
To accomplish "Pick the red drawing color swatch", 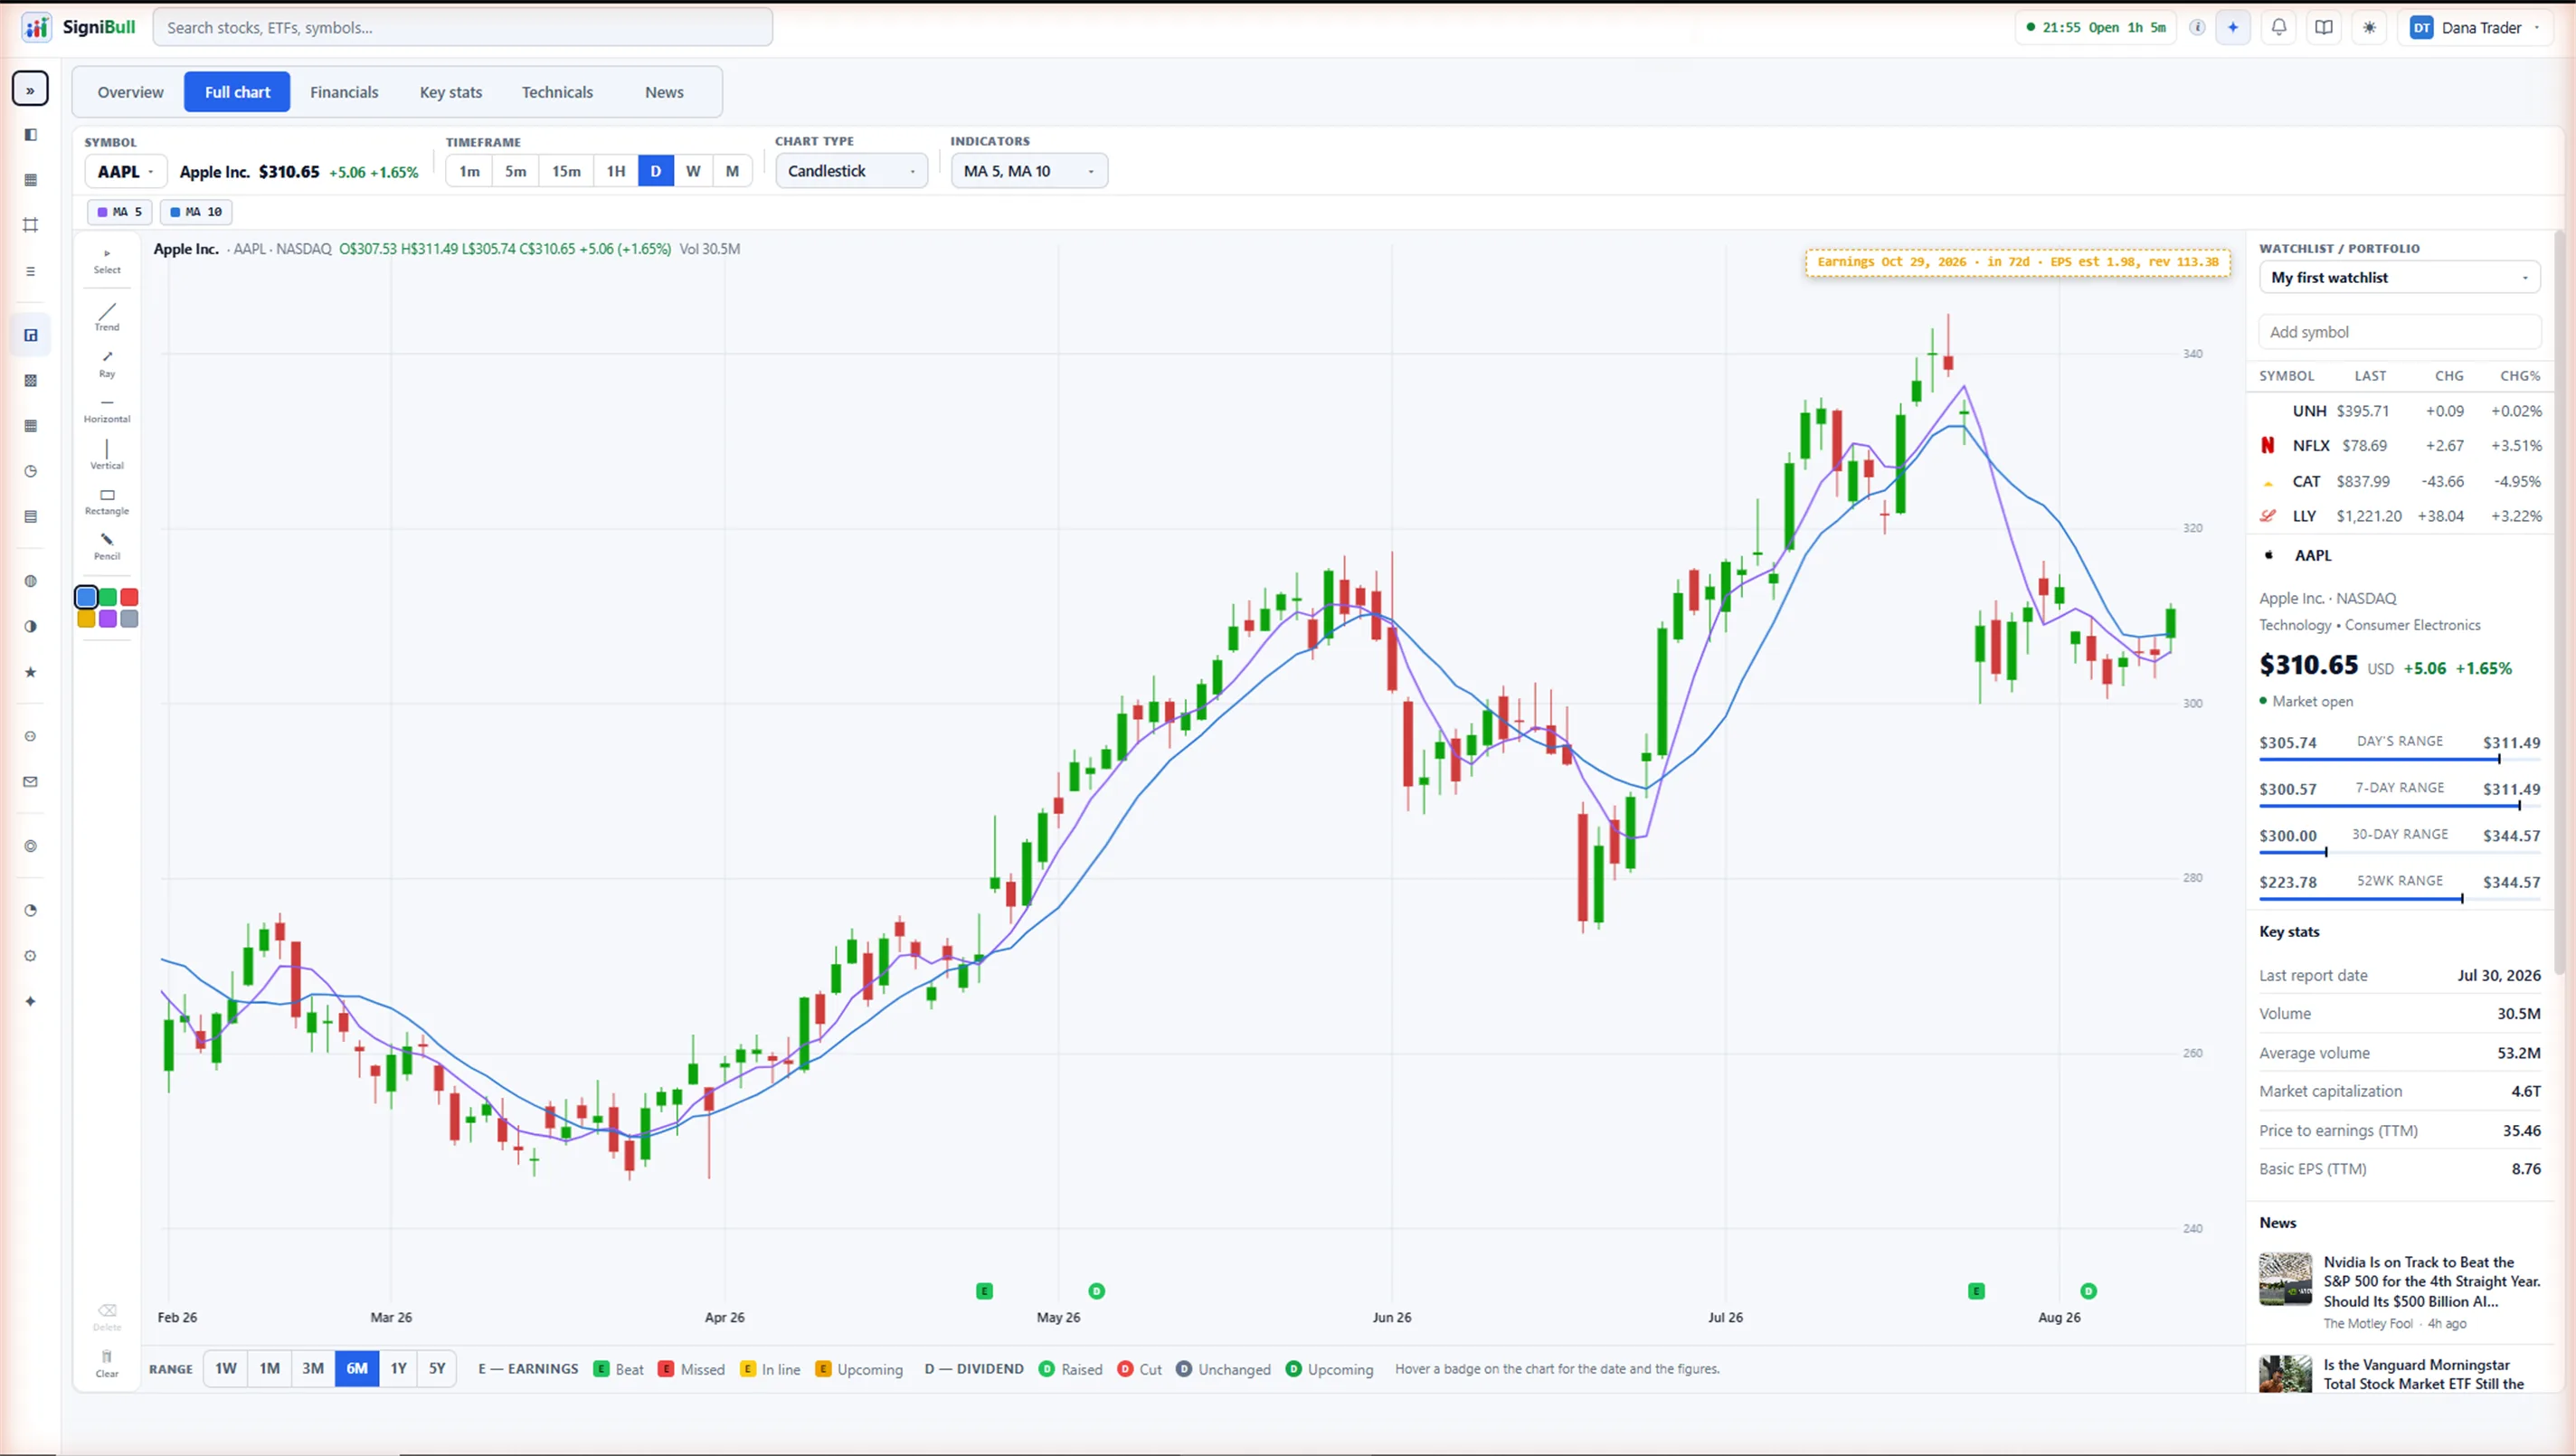I will point(129,597).
